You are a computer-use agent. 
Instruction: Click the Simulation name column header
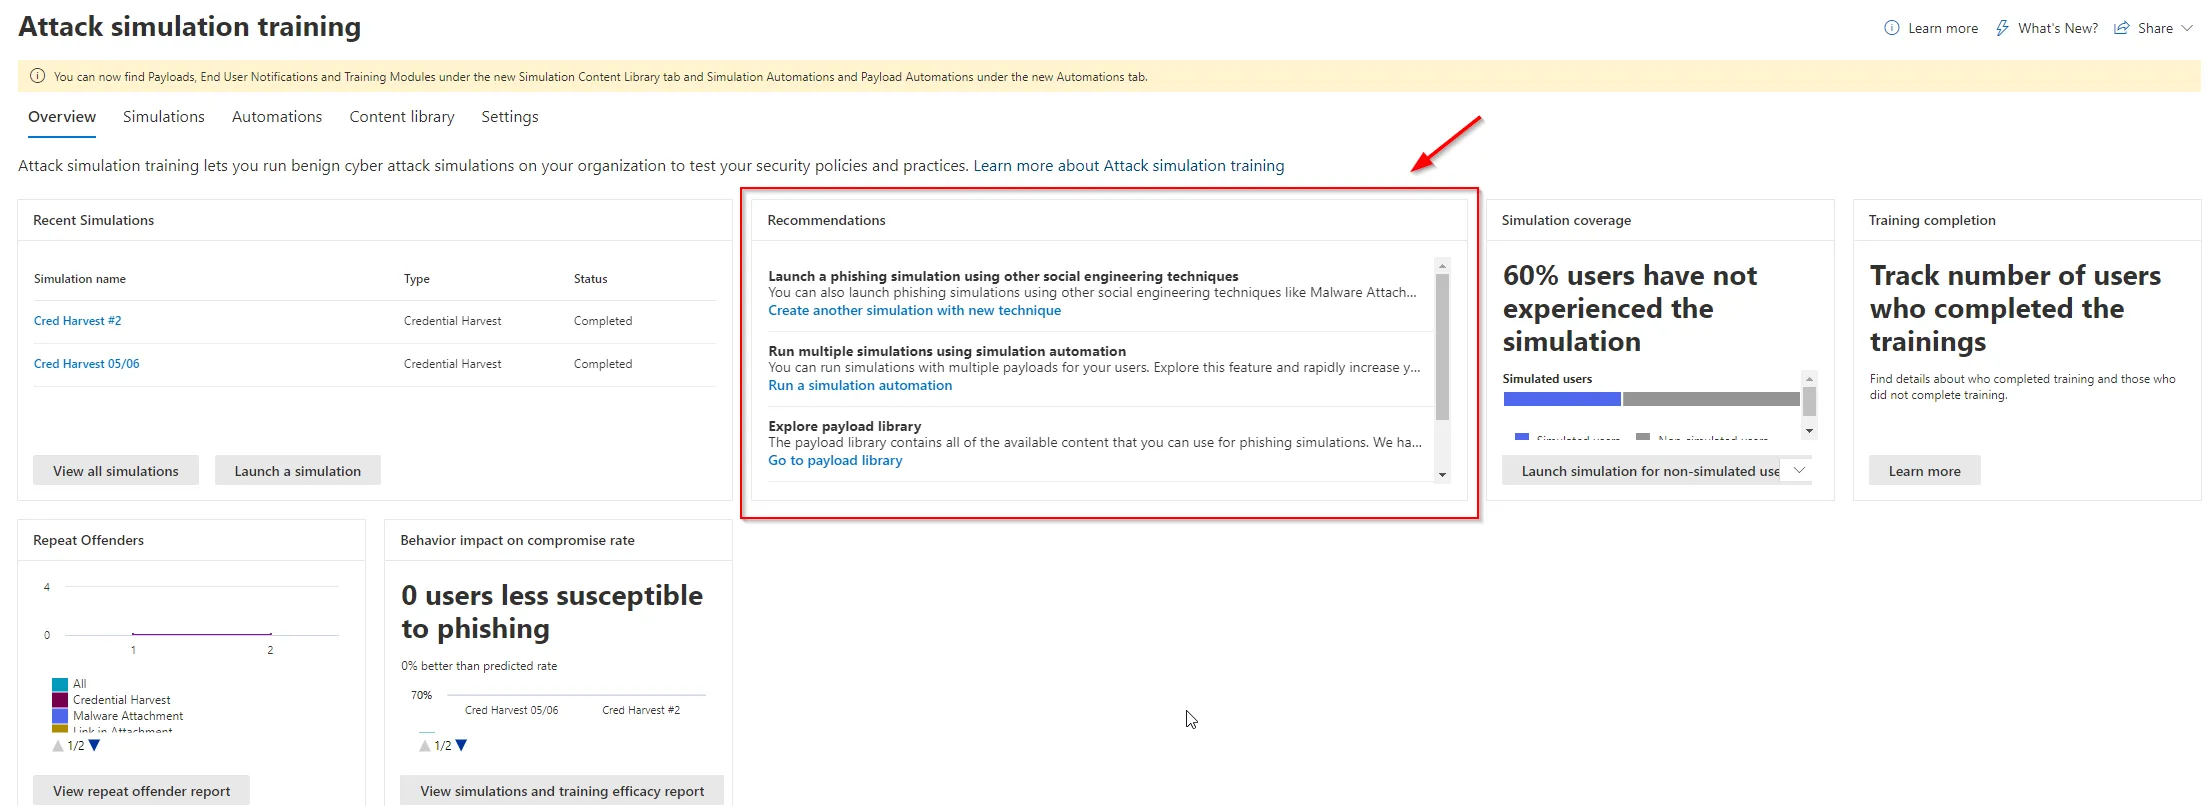[x=80, y=279]
